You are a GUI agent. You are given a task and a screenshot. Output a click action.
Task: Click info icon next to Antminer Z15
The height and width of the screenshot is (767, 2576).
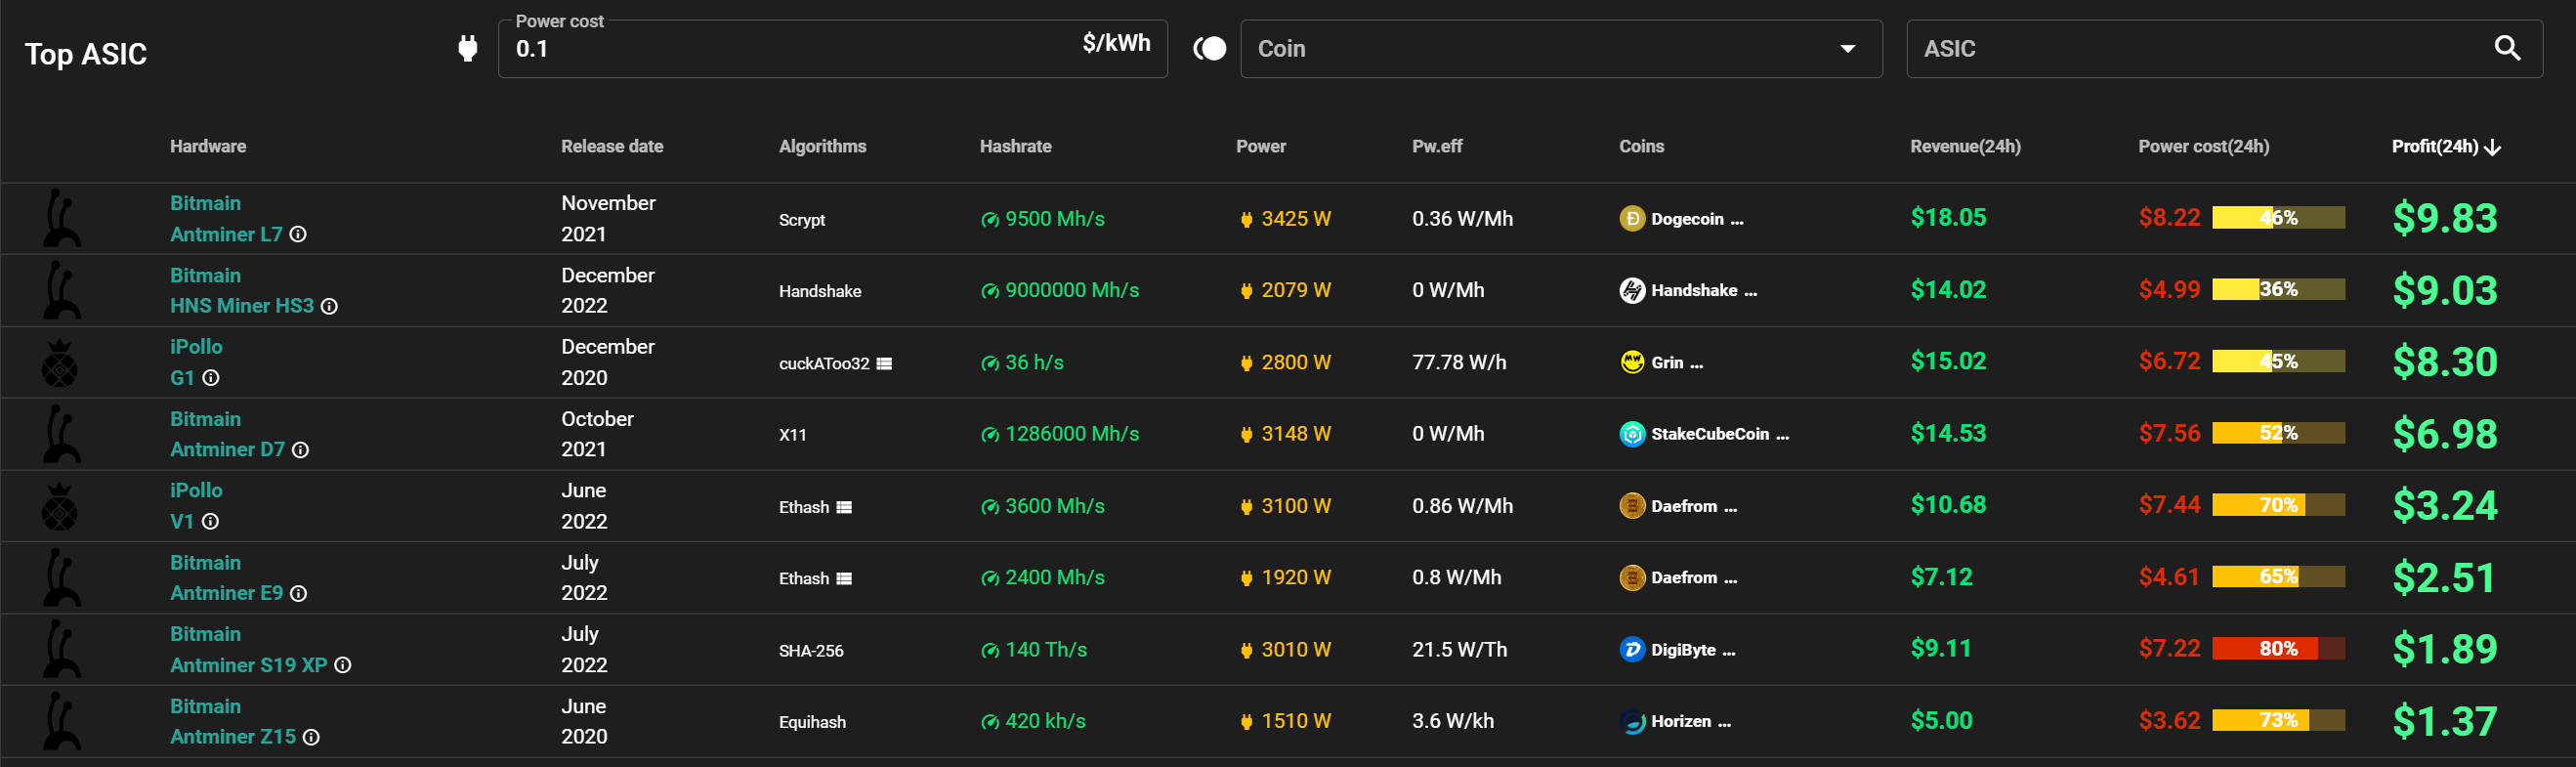coord(311,738)
